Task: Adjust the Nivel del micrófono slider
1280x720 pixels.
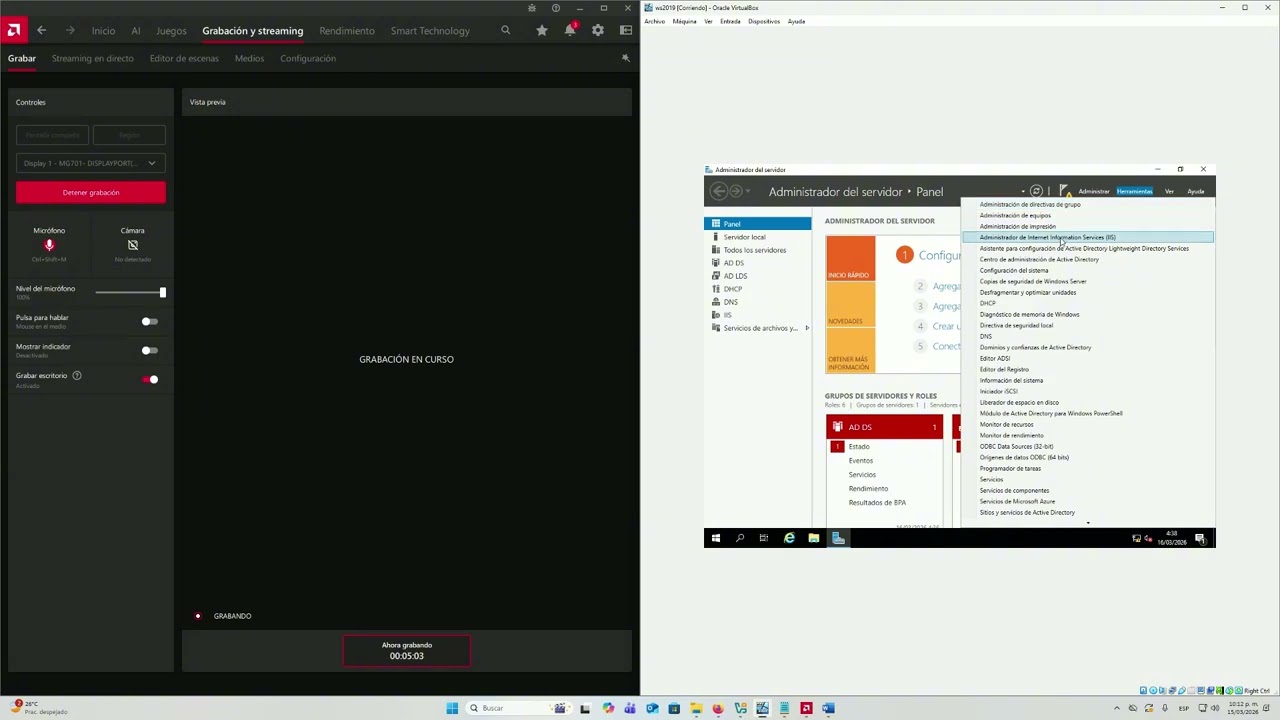Action: (x=130, y=292)
